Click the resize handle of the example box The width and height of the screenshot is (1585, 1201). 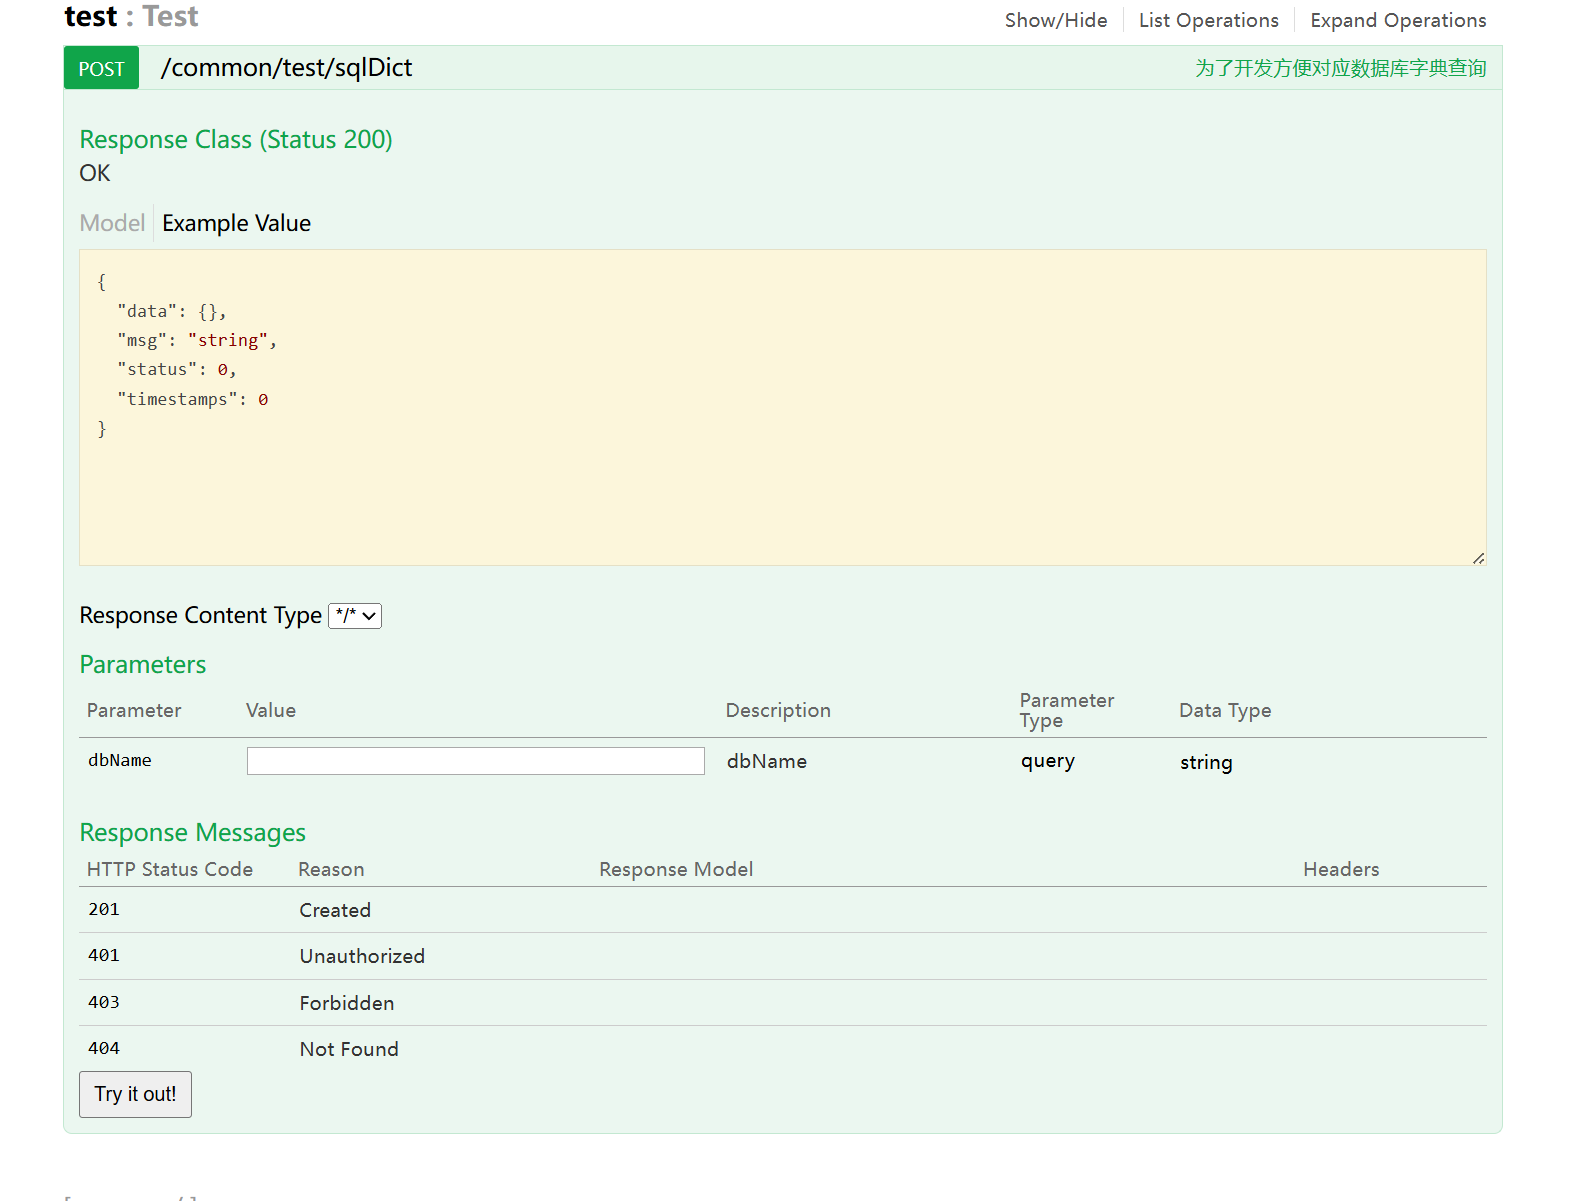coord(1478,558)
